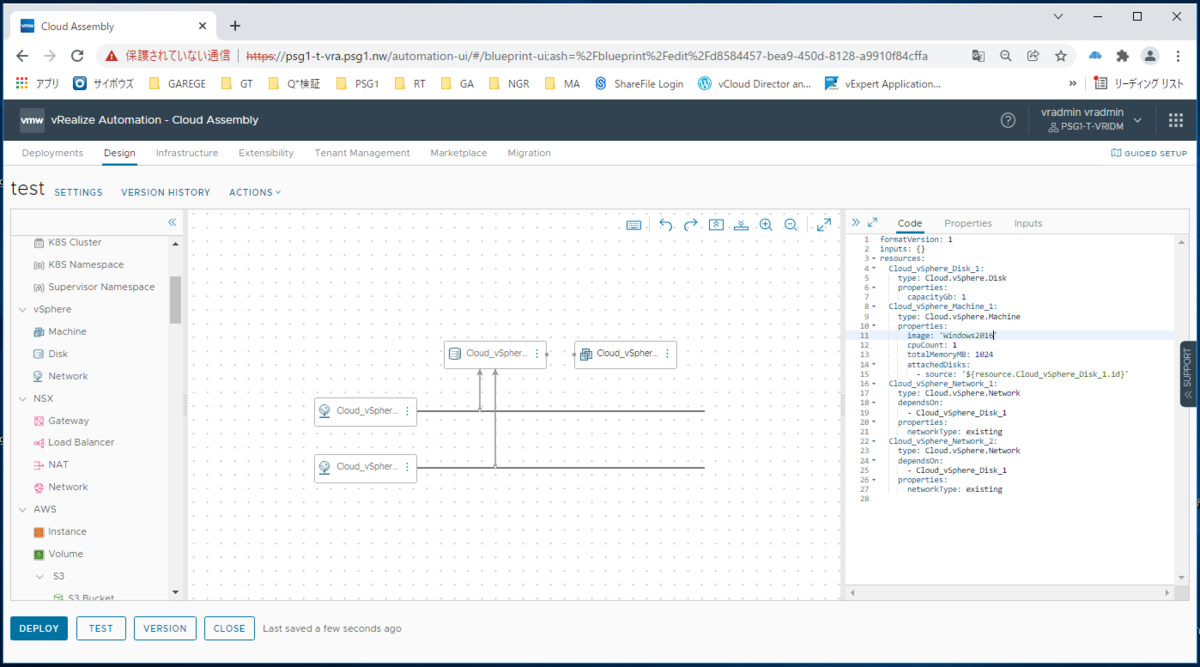The width and height of the screenshot is (1200, 667).
Task: Open Tenant Management tab
Action: [x=362, y=153]
